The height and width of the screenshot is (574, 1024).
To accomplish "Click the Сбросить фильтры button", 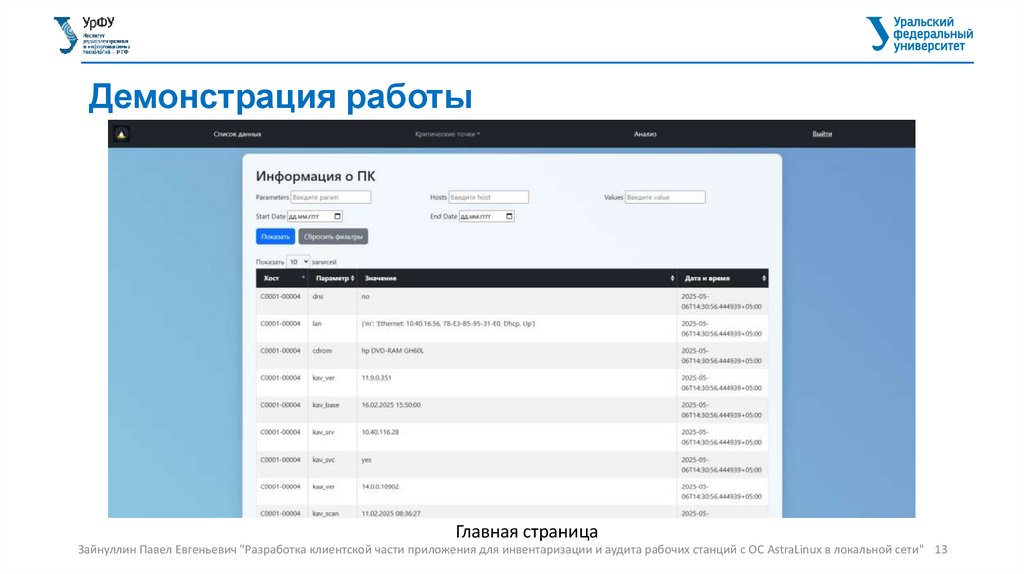I will click(x=333, y=236).
